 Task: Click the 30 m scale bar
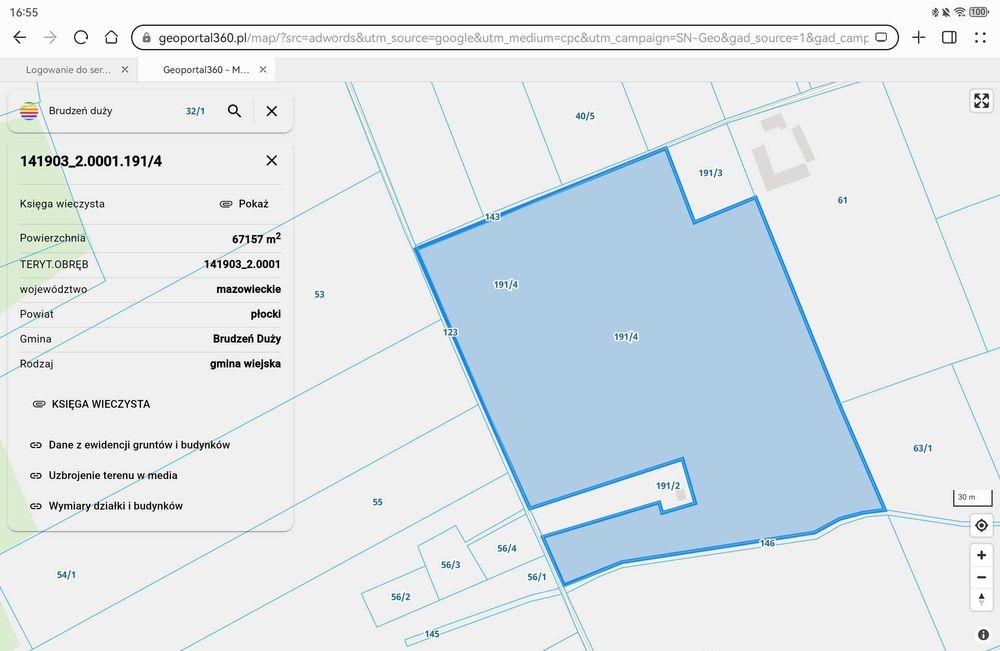[973, 498]
